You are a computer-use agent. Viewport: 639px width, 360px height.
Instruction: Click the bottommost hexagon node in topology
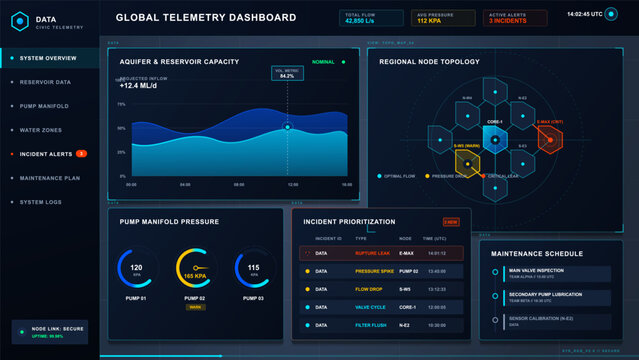click(x=495, y=188)
